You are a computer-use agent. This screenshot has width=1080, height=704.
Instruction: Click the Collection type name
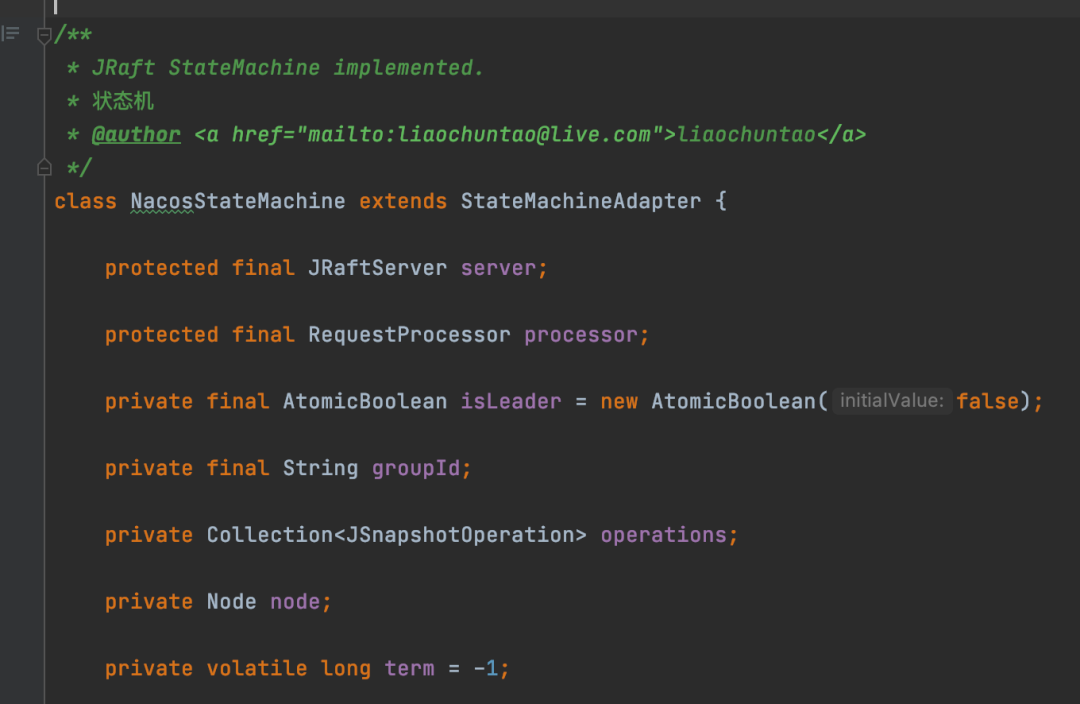[x=270, y=535]
